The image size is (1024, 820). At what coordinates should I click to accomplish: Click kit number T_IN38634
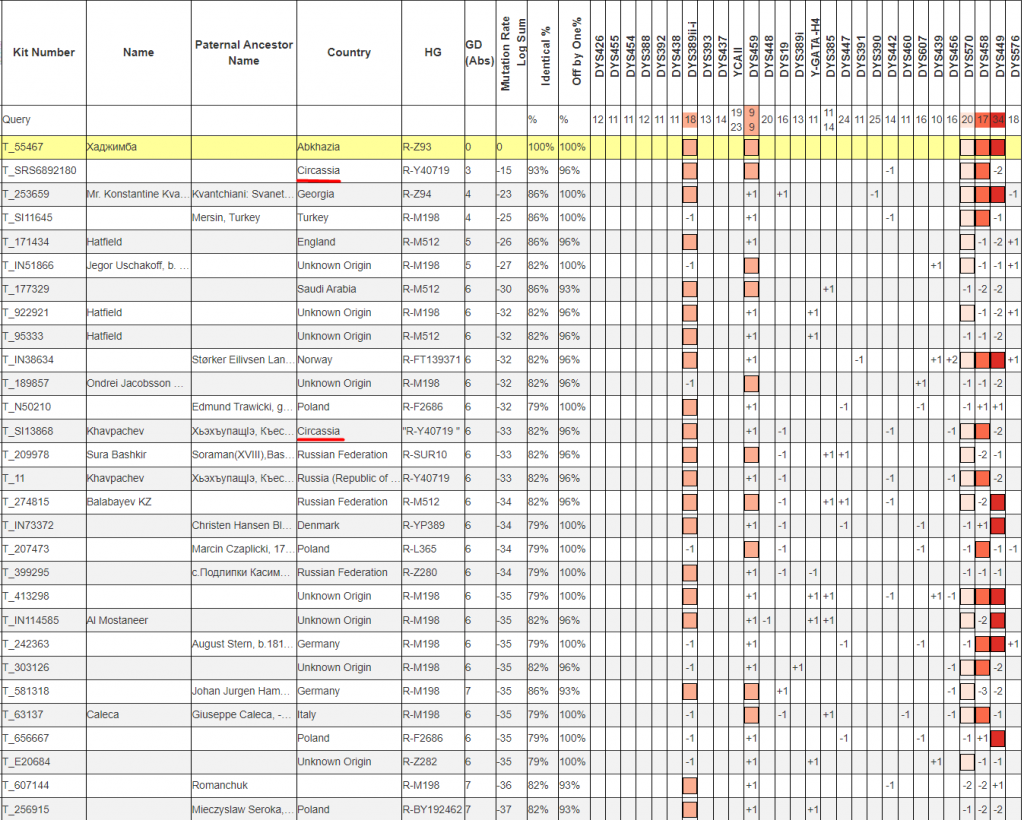tap(28, 359)
